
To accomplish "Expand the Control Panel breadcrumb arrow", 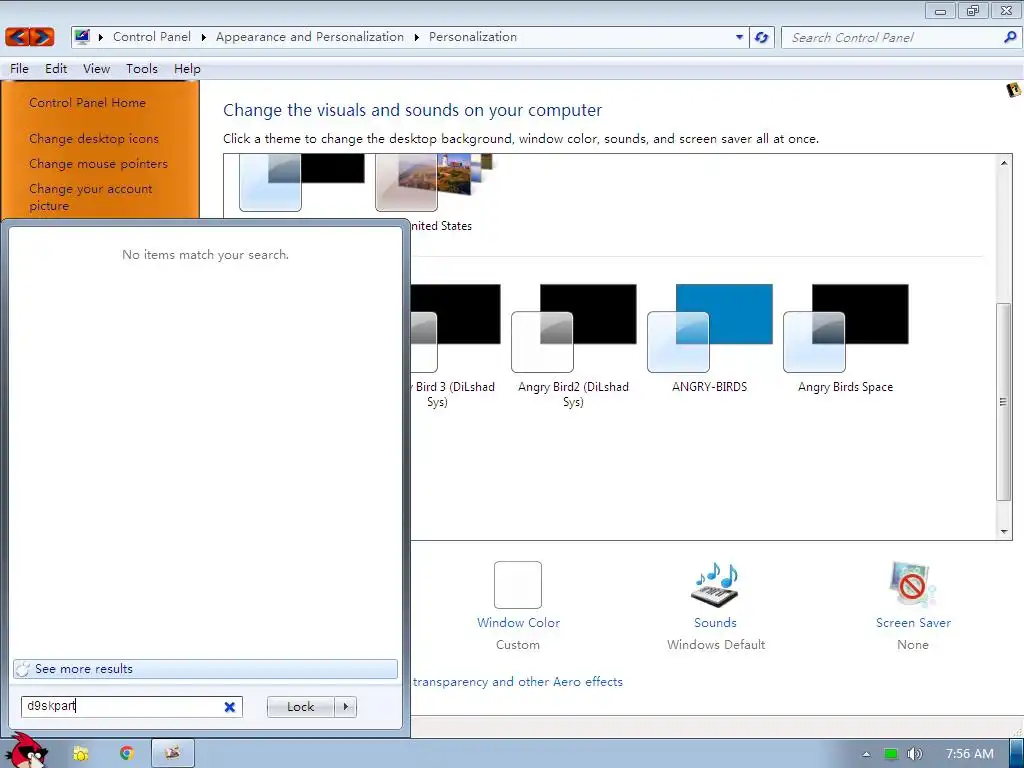I will (x=203, y=37).
